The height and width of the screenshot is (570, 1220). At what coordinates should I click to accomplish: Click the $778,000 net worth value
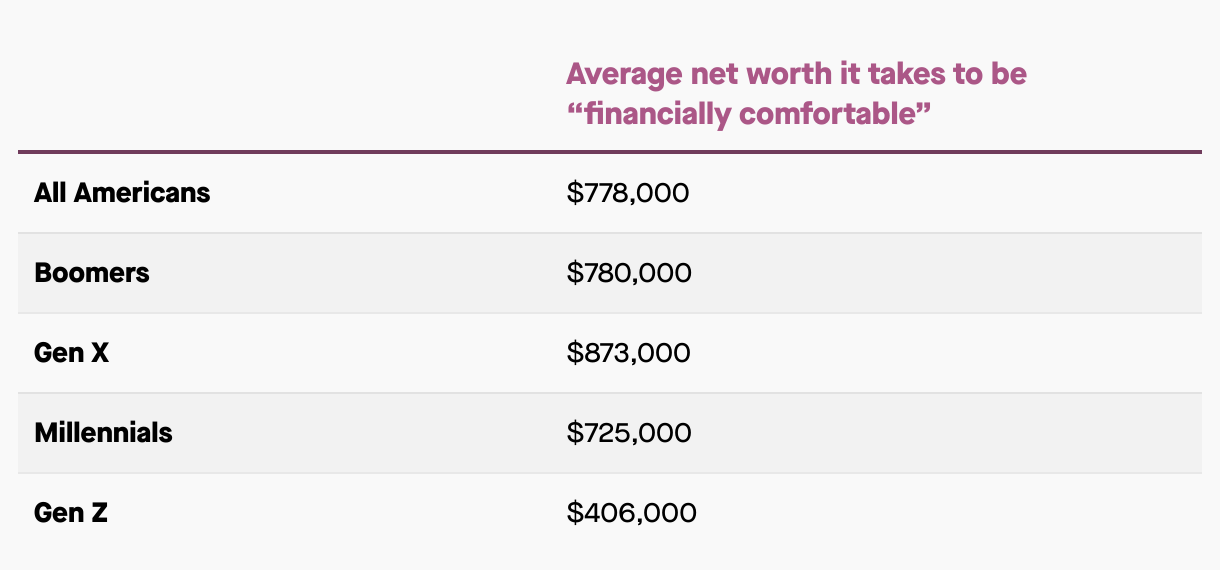coord(628,192)
